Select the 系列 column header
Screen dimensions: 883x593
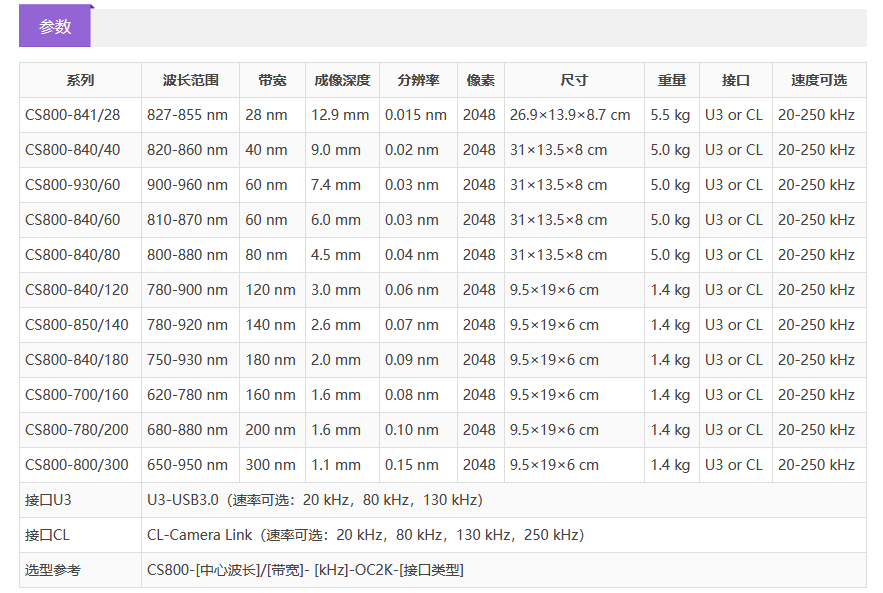click(80, 80)
